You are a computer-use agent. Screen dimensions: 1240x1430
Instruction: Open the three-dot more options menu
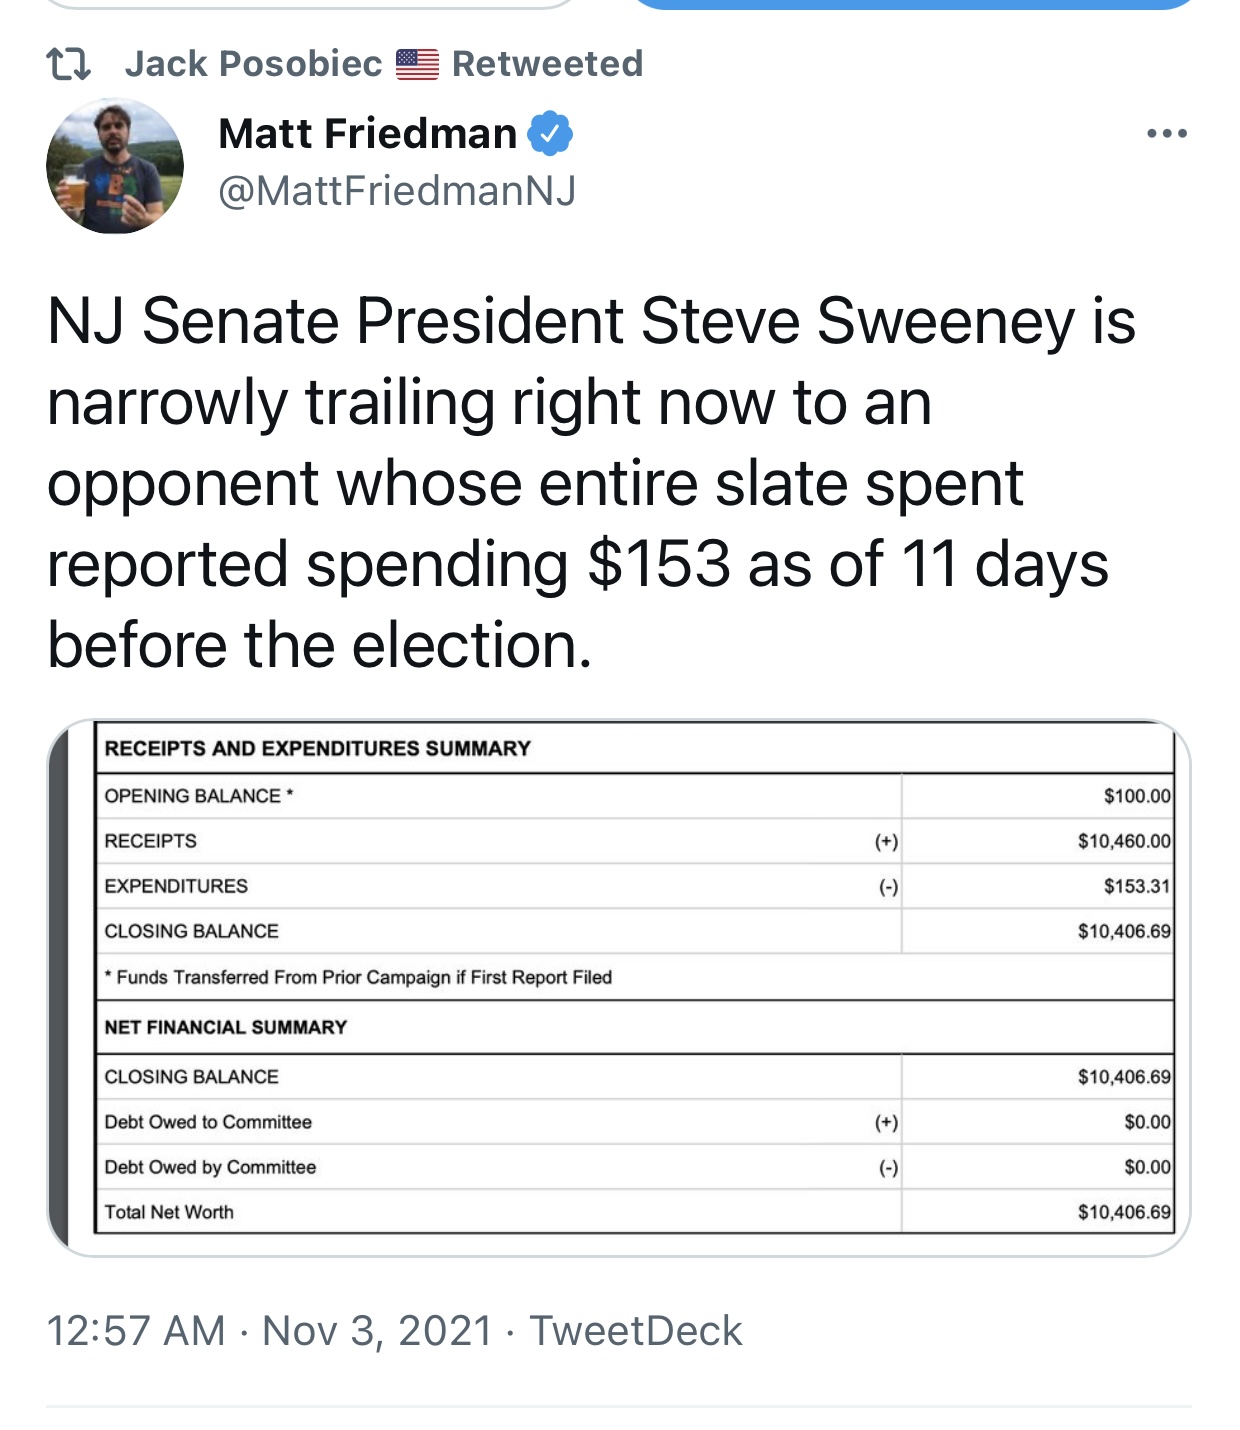(x=1167, y=133)
